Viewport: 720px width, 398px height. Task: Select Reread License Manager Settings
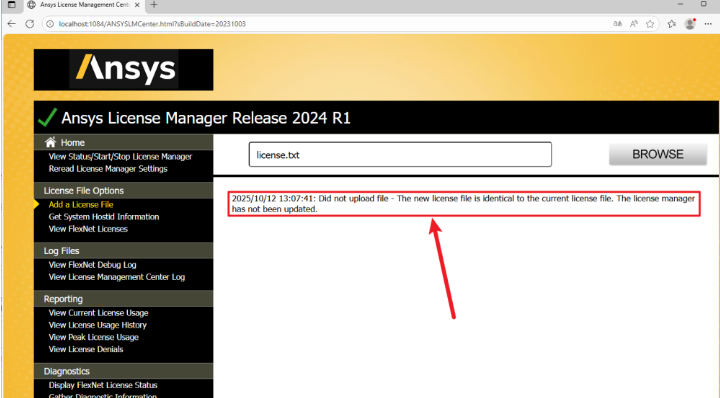tap(108, 168)
